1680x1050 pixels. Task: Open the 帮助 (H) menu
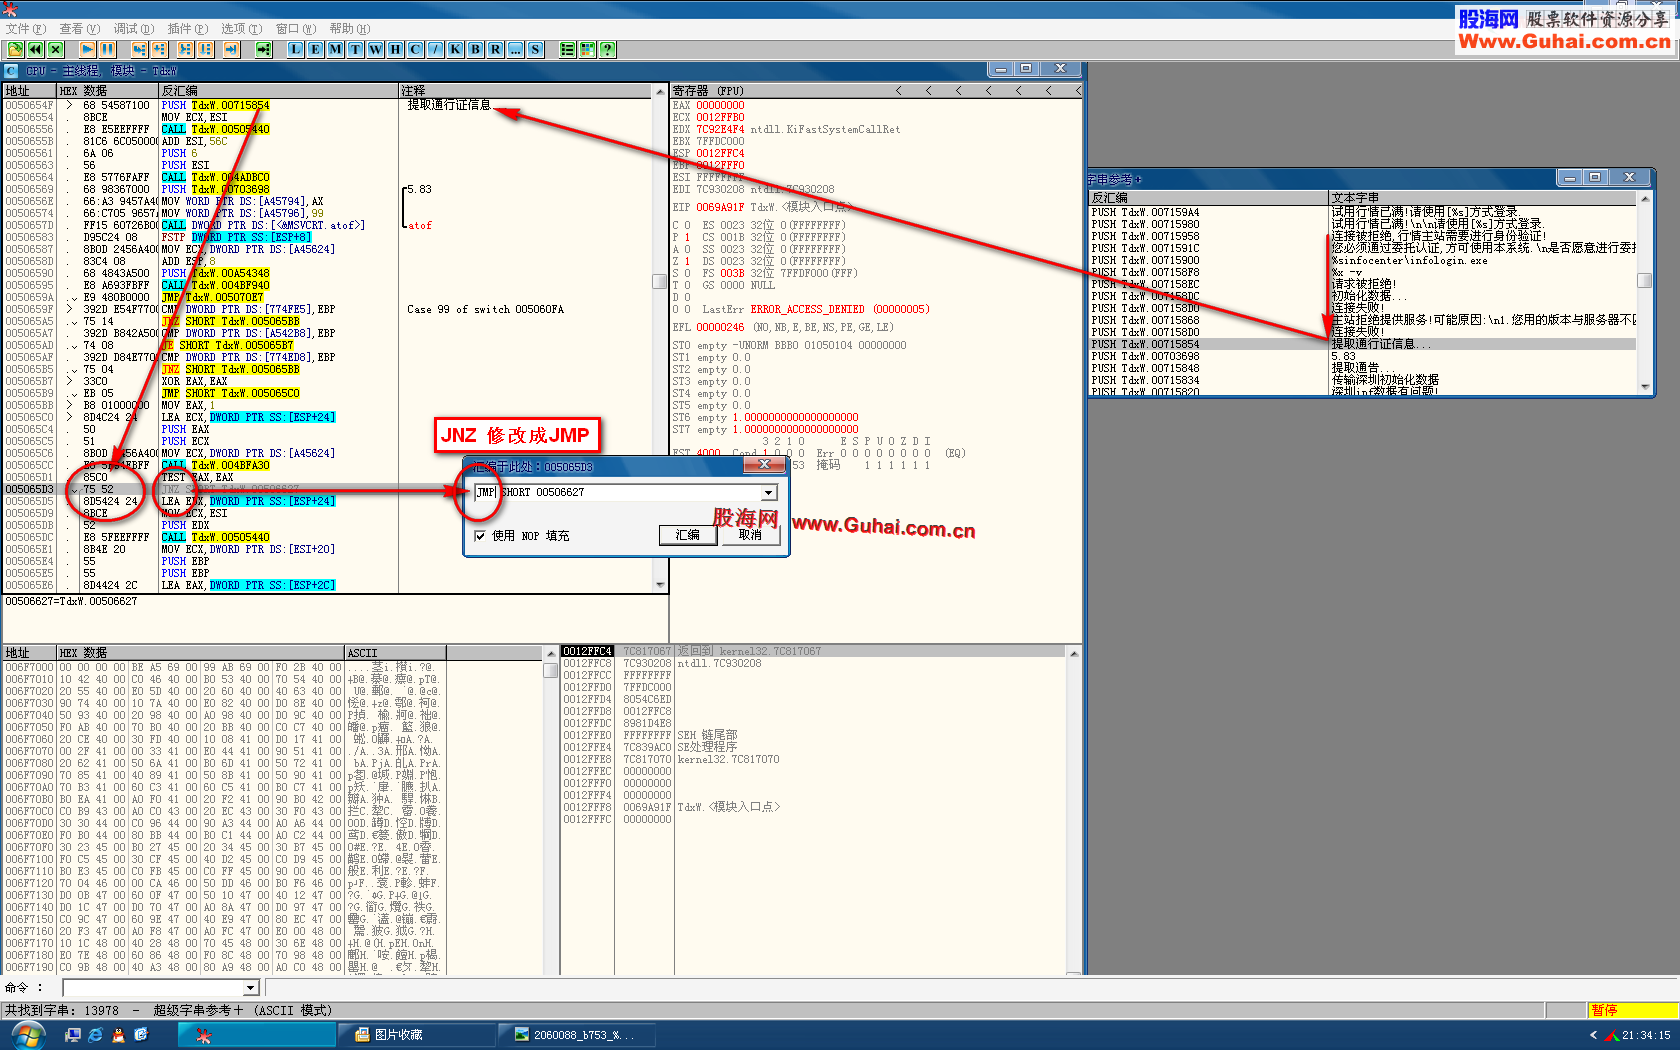tap(350, 29)
